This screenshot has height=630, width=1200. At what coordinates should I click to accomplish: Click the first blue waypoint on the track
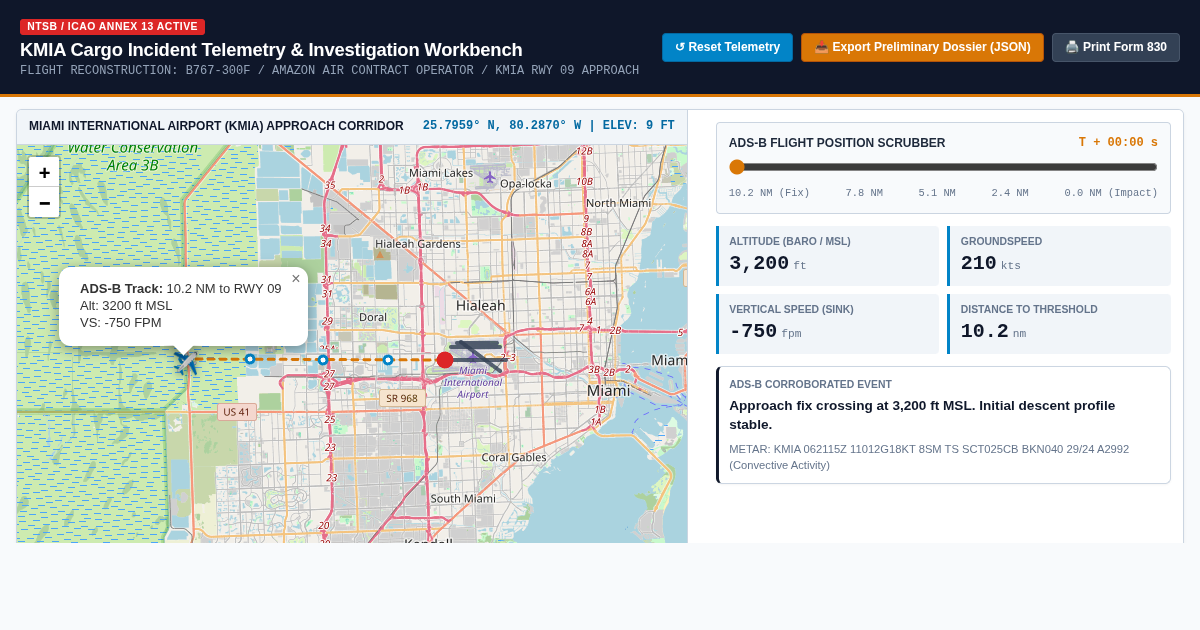coord(250,359)
